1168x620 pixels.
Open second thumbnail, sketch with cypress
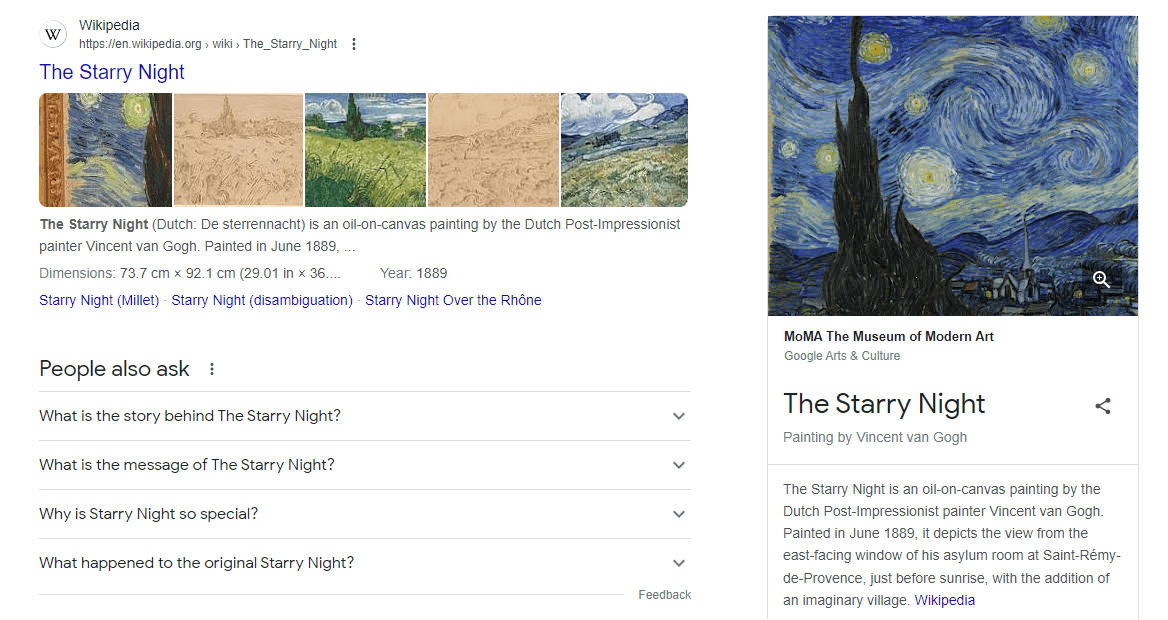point(238,150)
